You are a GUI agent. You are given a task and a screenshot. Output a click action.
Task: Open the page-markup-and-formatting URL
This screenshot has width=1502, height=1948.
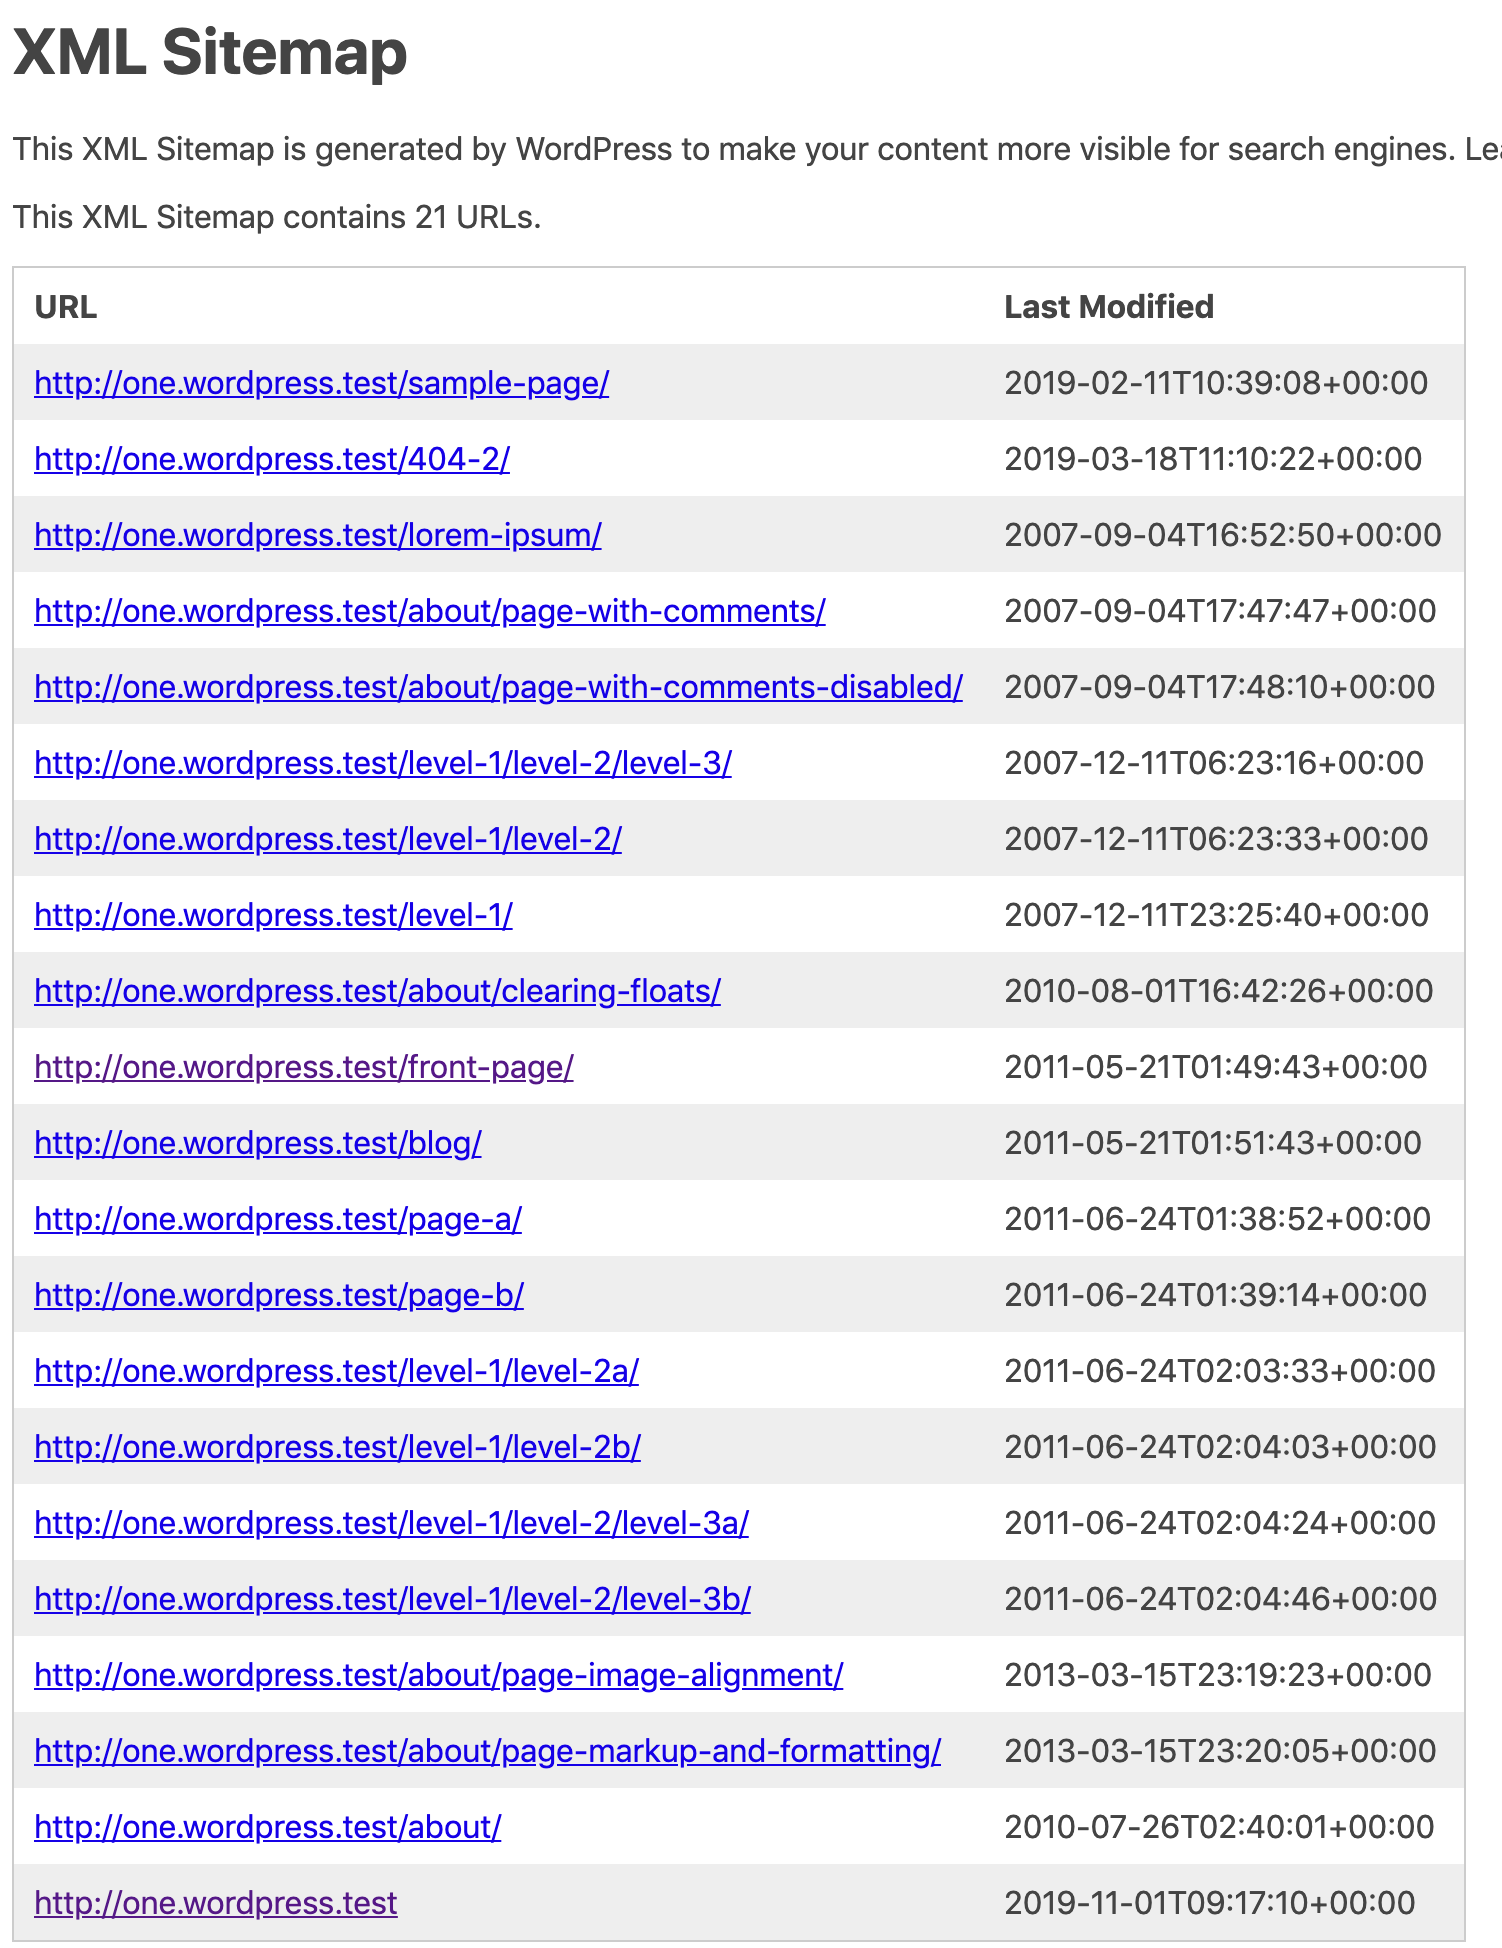click(486, 1751)
